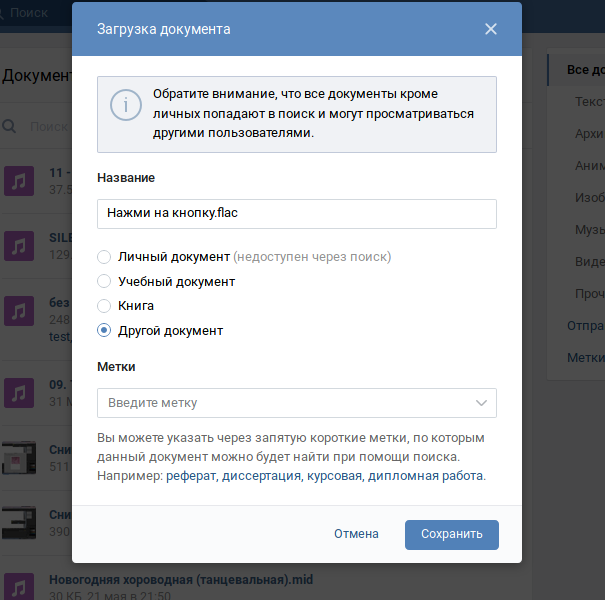
Task: Select the Учебный документ option
Action: coord(104,282)
